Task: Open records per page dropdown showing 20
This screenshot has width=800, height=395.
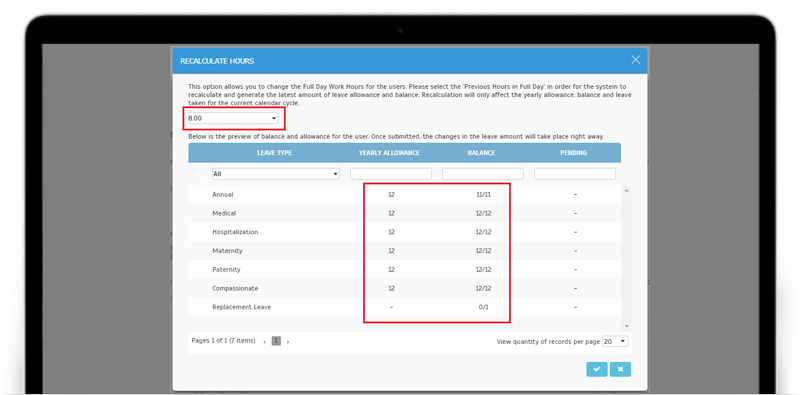Action: click(x=615, y=341)
